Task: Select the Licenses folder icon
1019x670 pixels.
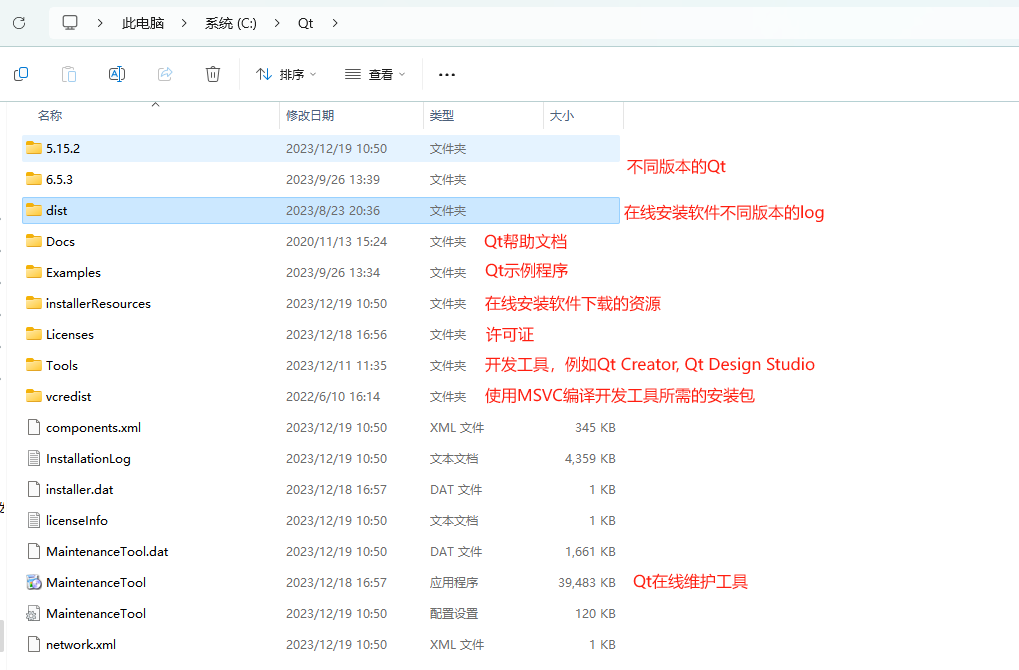Action: [34, 334]
